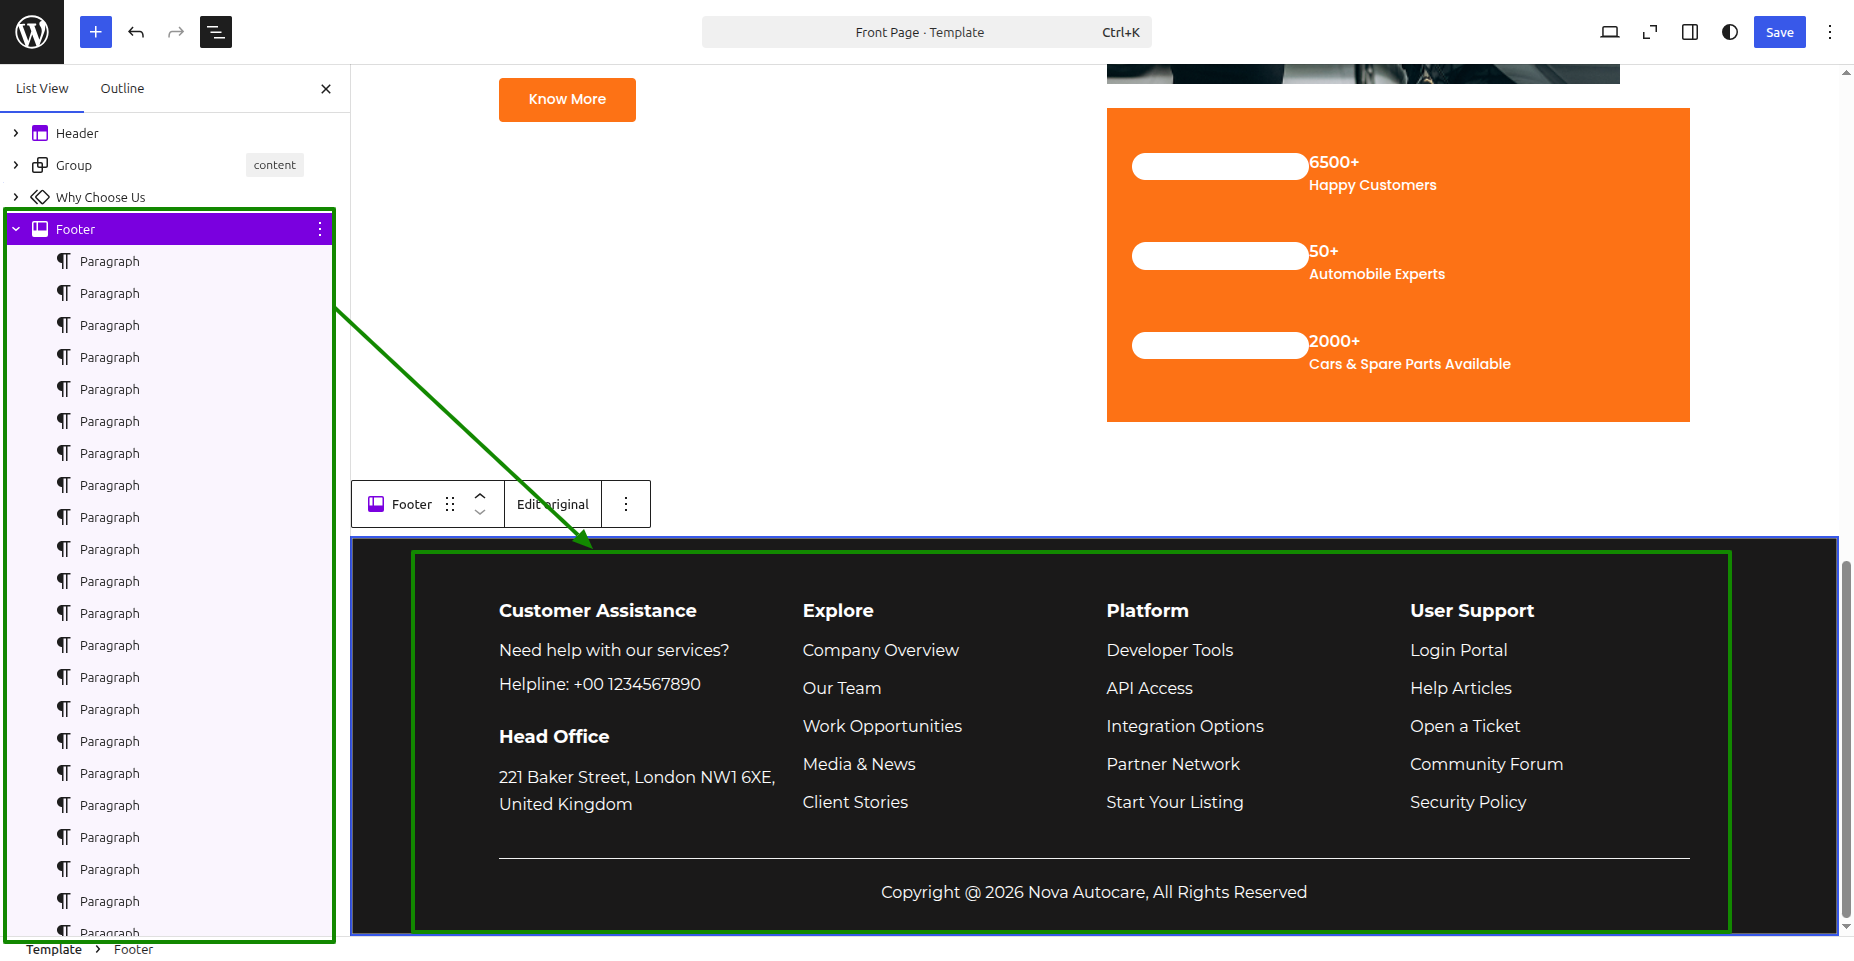Click Footer in the bottom breadcrumb

point(133,950)
